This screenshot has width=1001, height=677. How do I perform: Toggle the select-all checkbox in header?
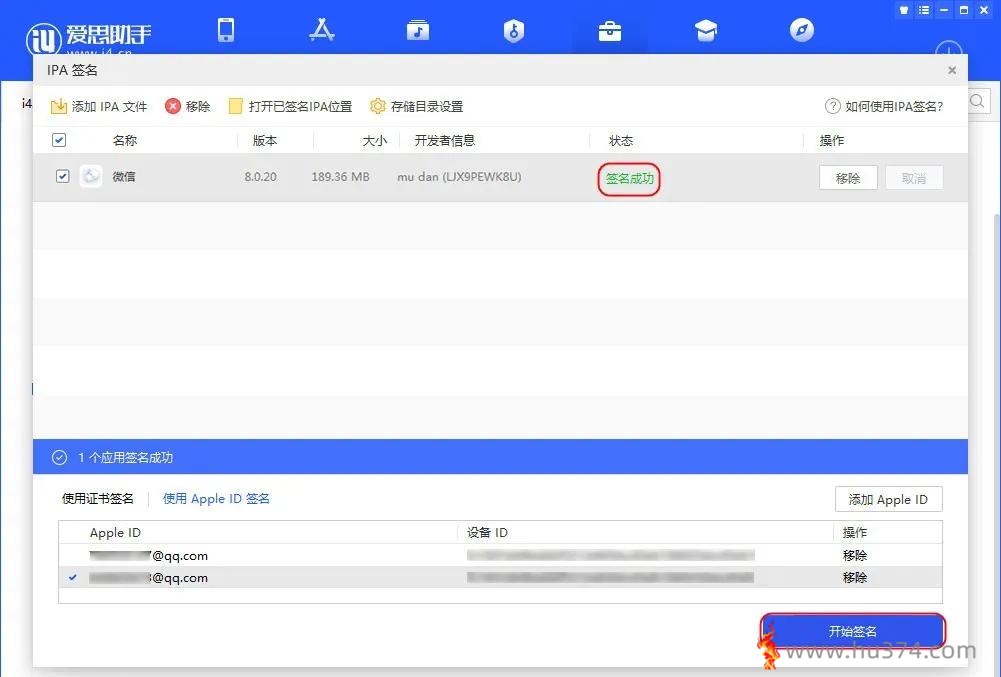coord(59,140)
